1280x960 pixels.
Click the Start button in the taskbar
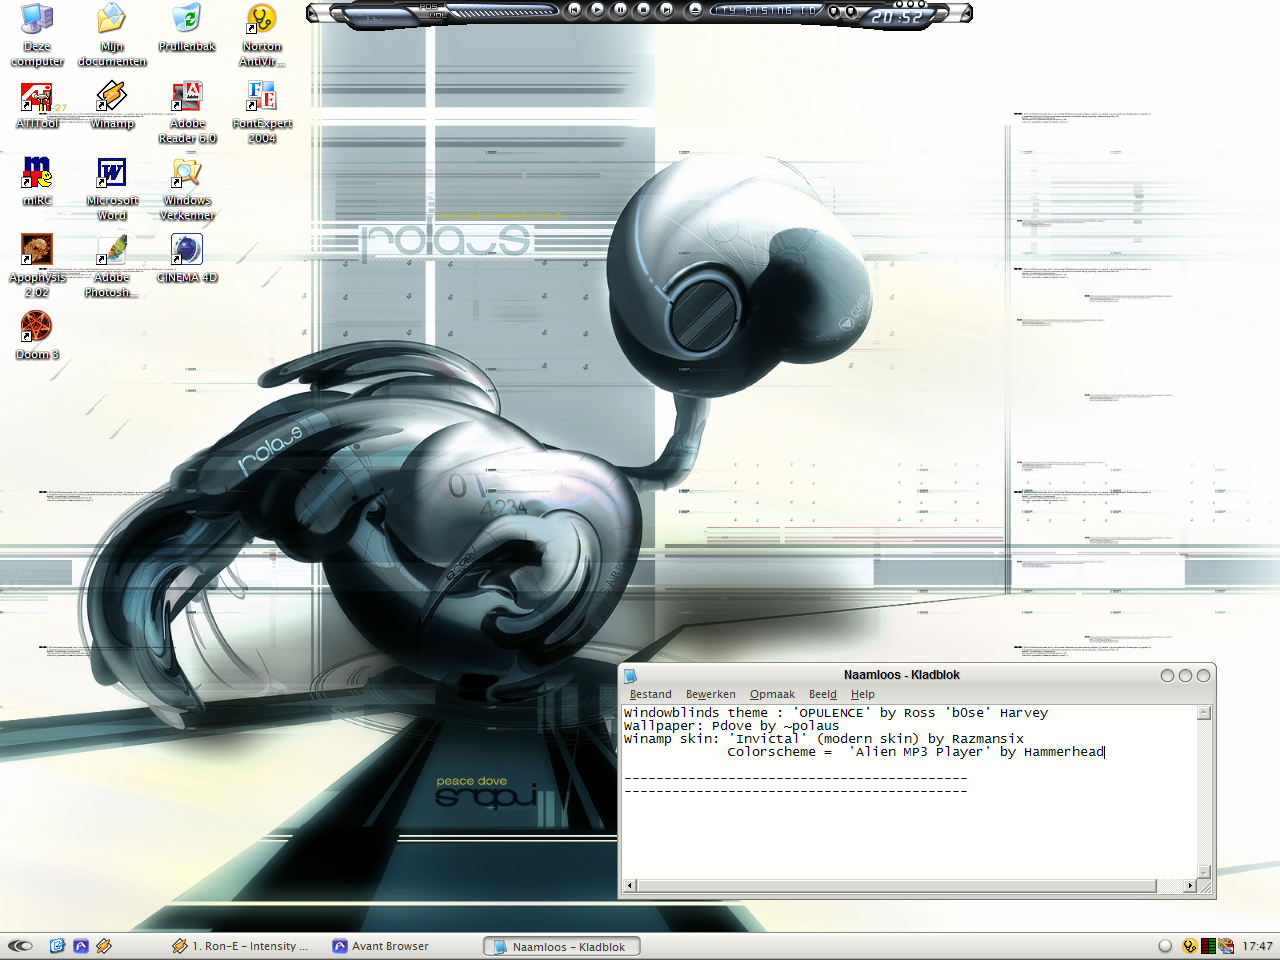(x=21, y=945)
